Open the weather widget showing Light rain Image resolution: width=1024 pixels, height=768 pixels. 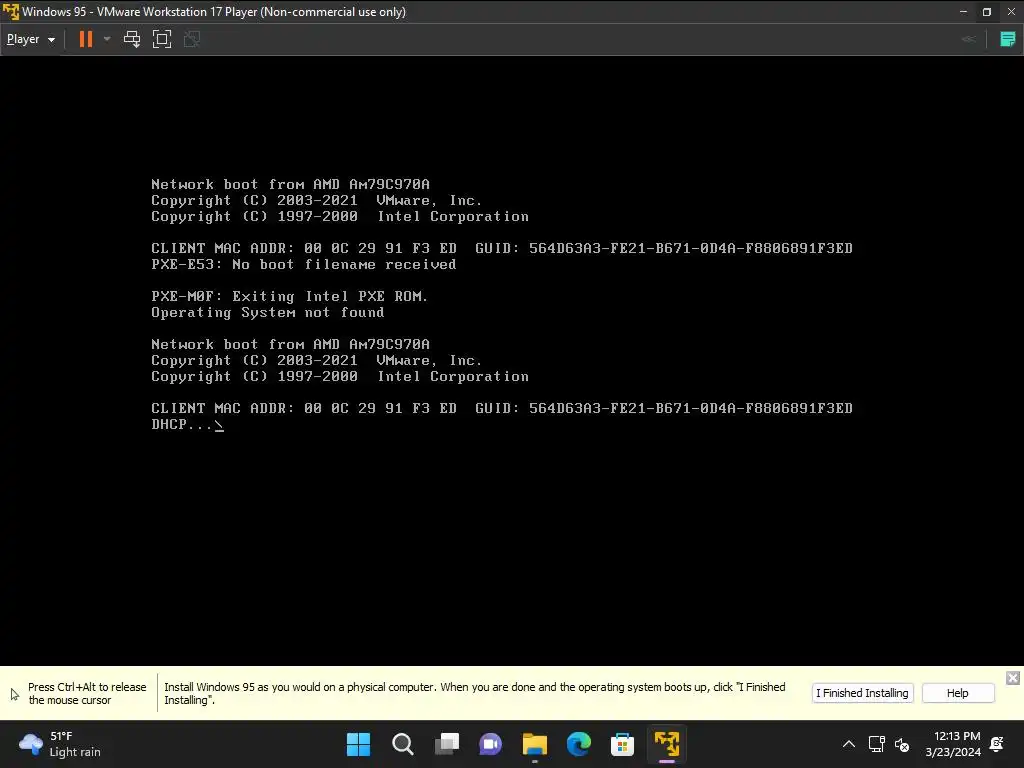coord(60,744)
